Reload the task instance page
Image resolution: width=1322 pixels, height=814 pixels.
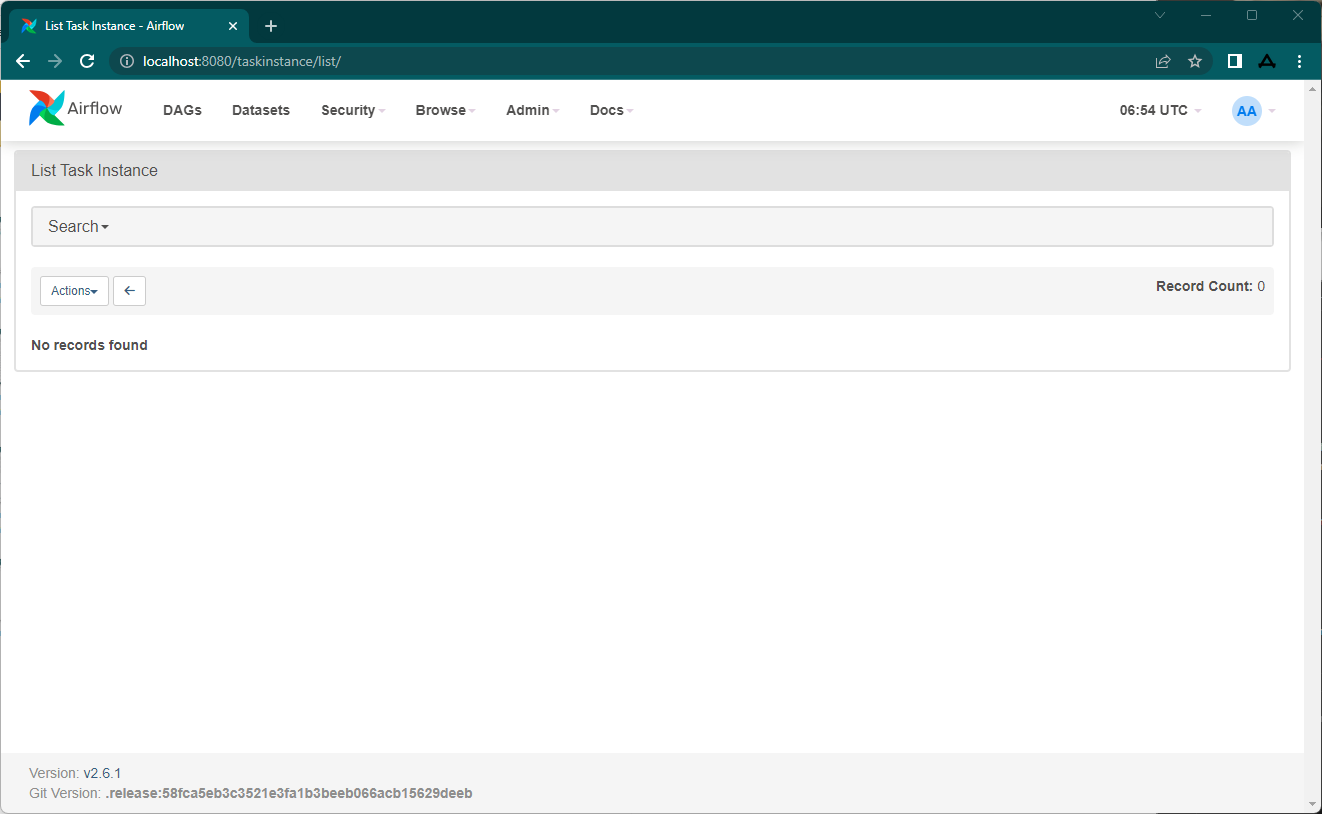click(x=87, y=61)
